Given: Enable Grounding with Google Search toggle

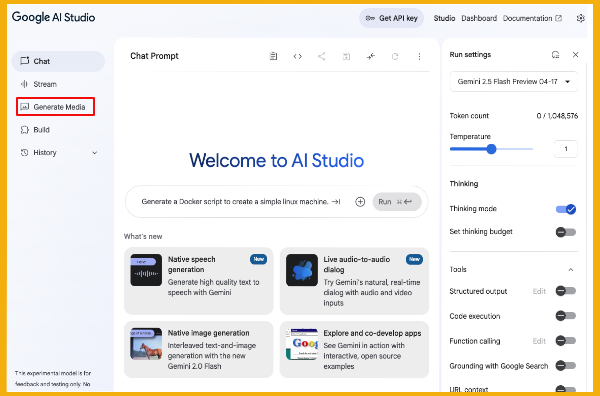Looking at the screenshot, I should 566,365.
